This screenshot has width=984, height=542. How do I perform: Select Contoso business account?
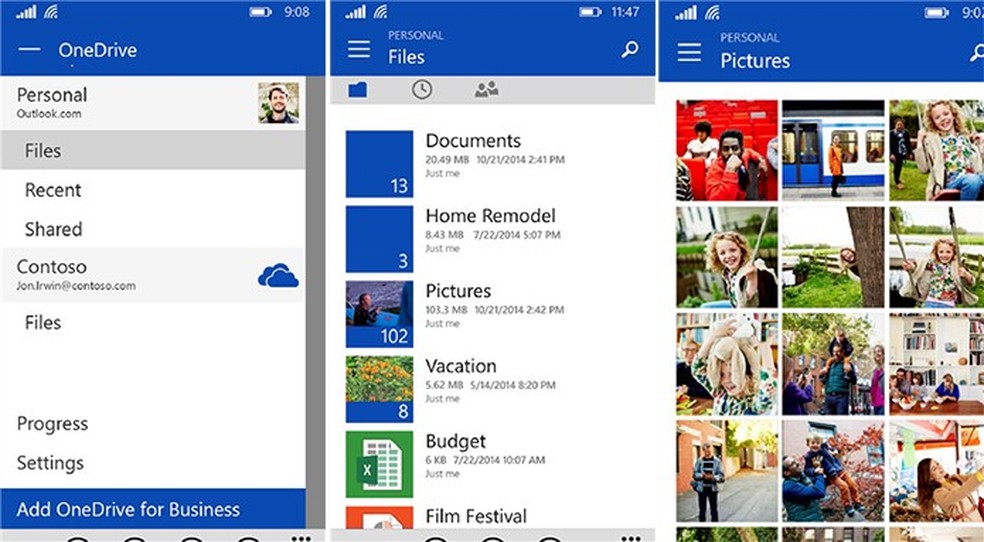(153, 275)
